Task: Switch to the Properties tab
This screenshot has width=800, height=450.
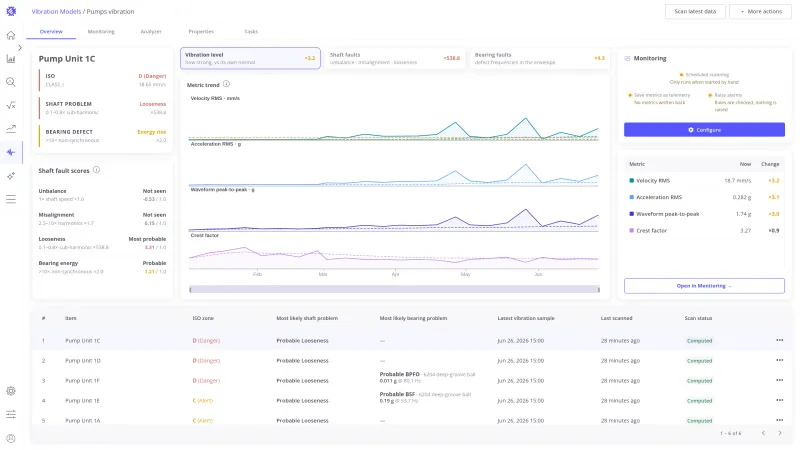Action: pyautogui.click(x=201, y=32)
